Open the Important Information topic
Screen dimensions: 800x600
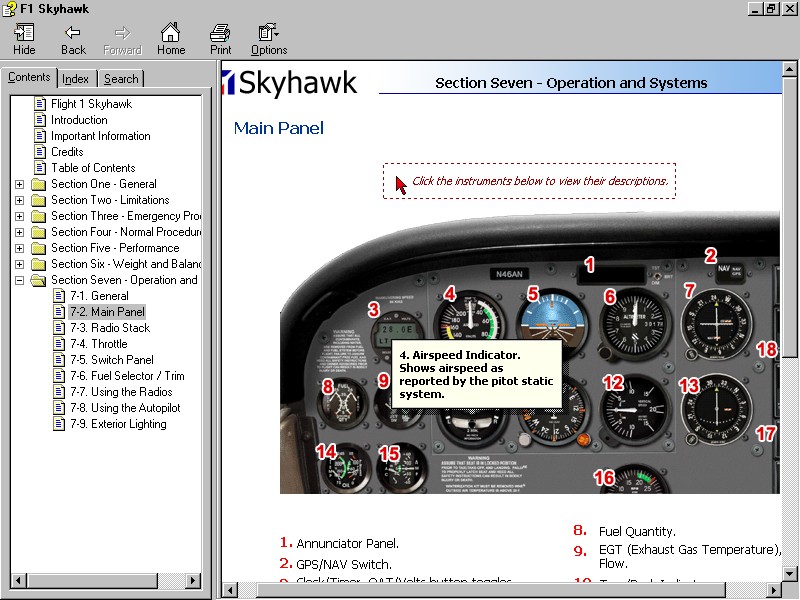point(101,136)
